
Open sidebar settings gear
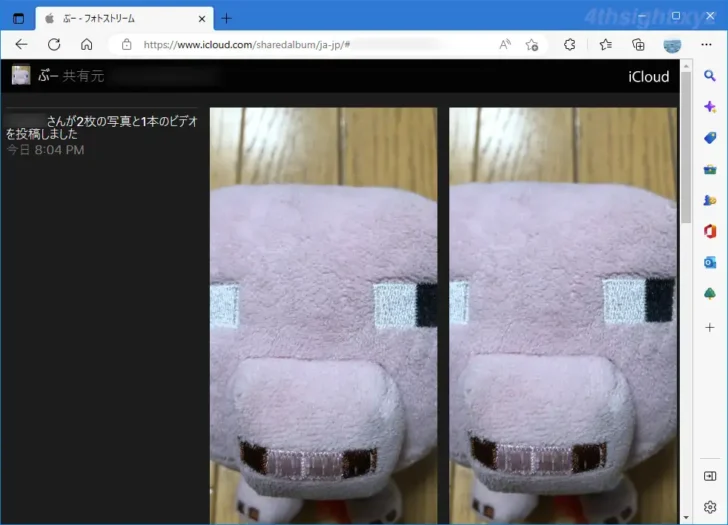pos(709,507)
